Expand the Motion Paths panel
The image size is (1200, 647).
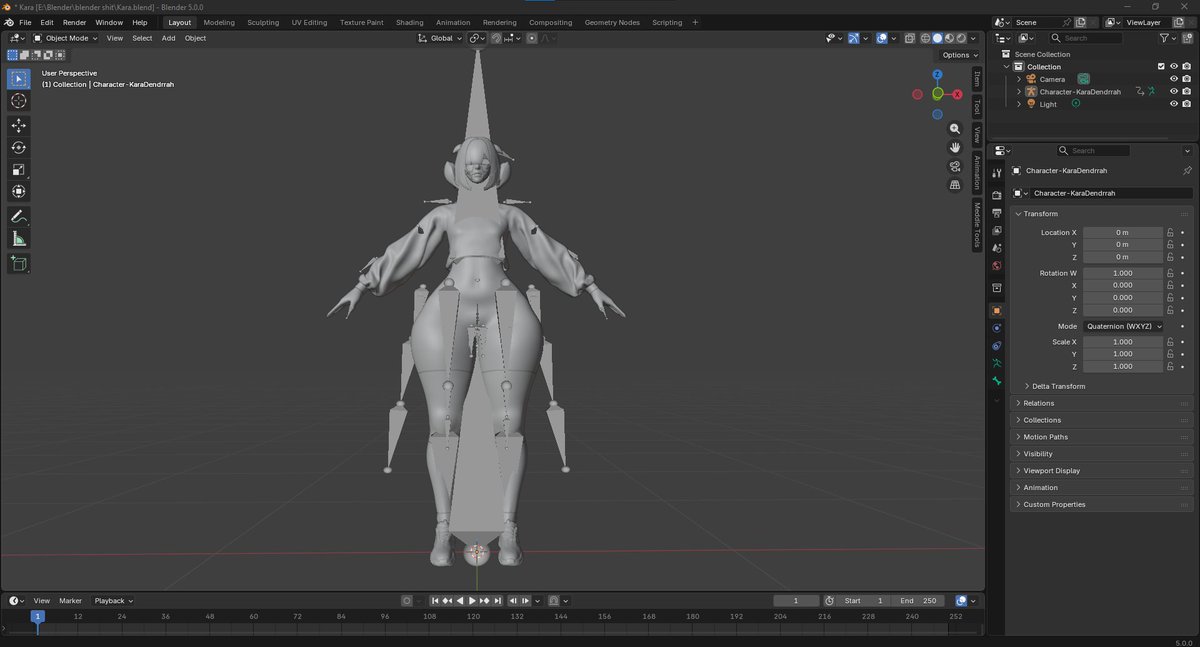pyautogui.click(x=1045, y=437)
